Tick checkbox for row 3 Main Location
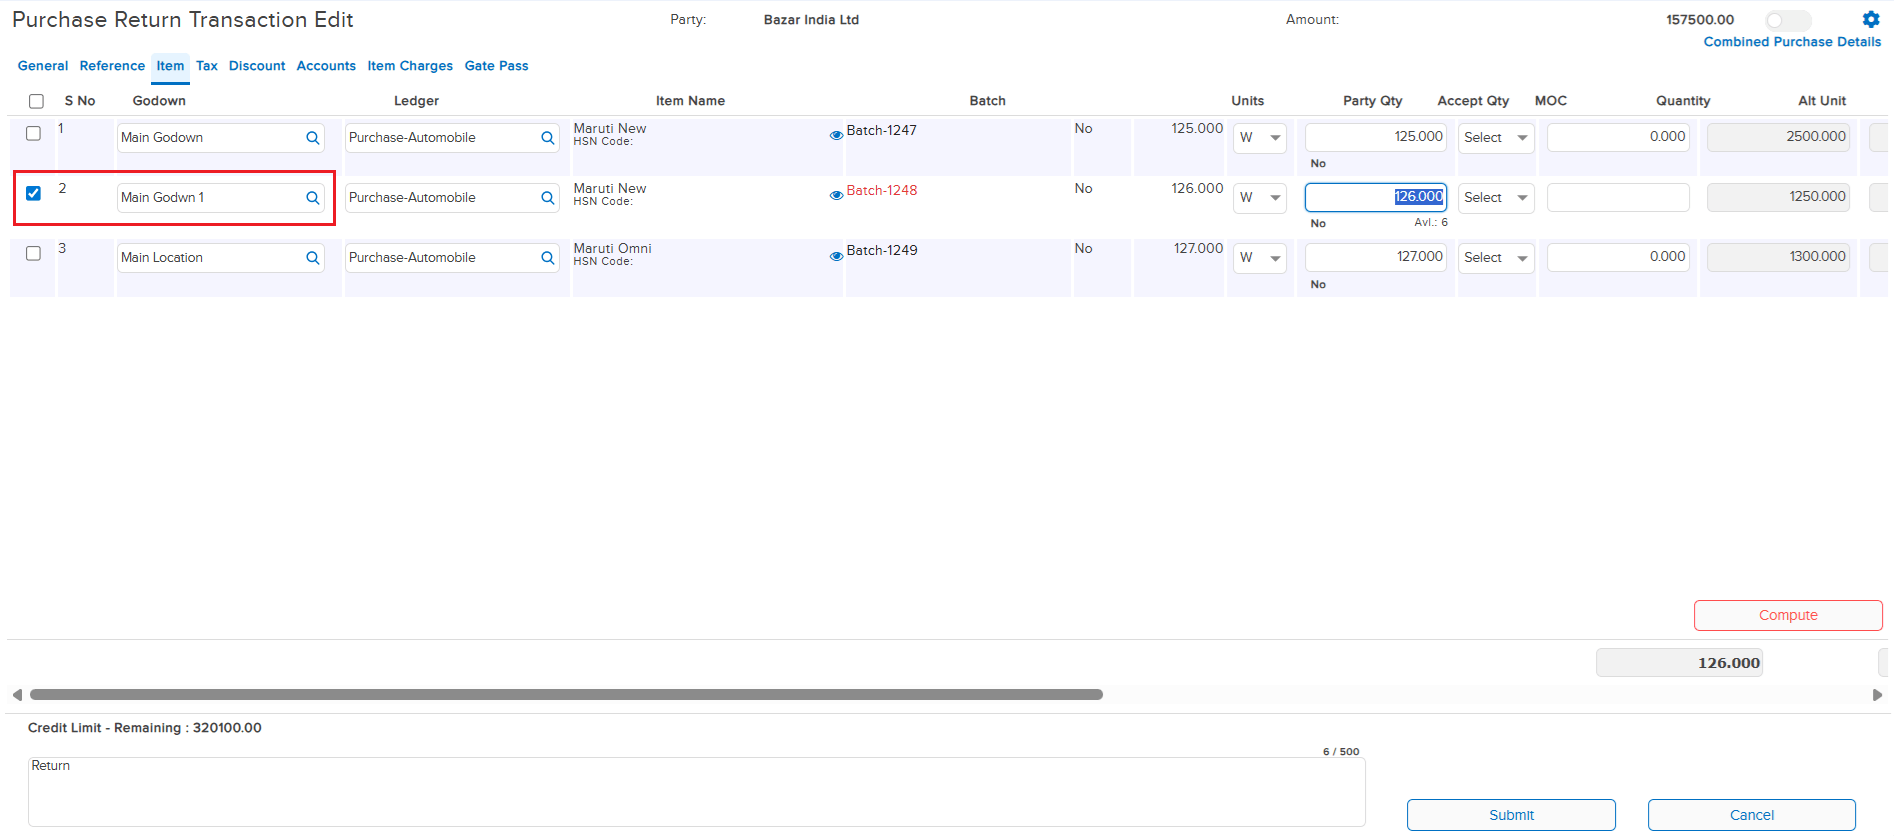1894x836 pixels. (x=33, y=253)
